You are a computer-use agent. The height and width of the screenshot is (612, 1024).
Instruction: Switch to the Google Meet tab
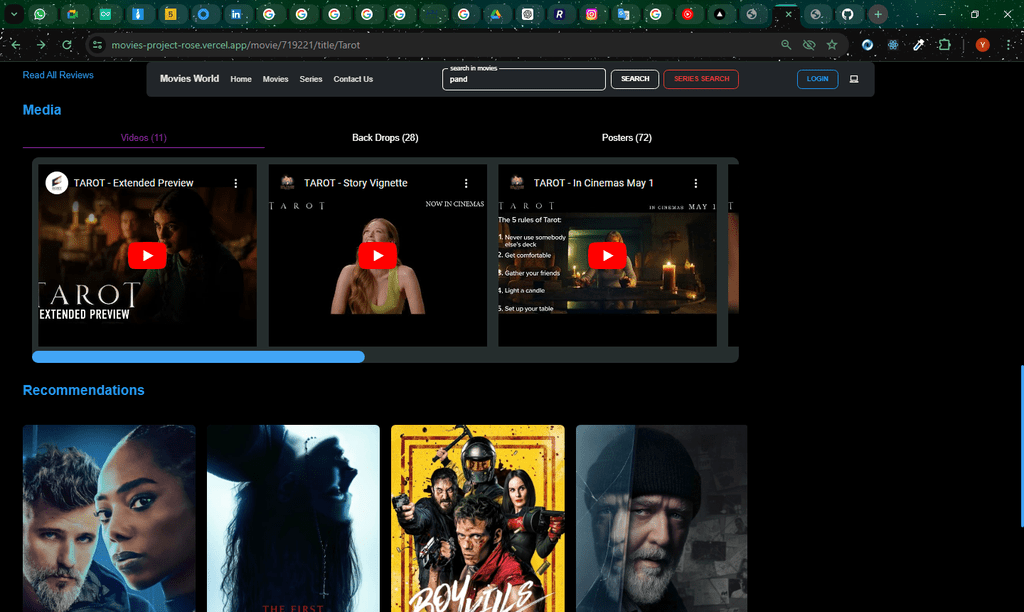coord(72,14)
